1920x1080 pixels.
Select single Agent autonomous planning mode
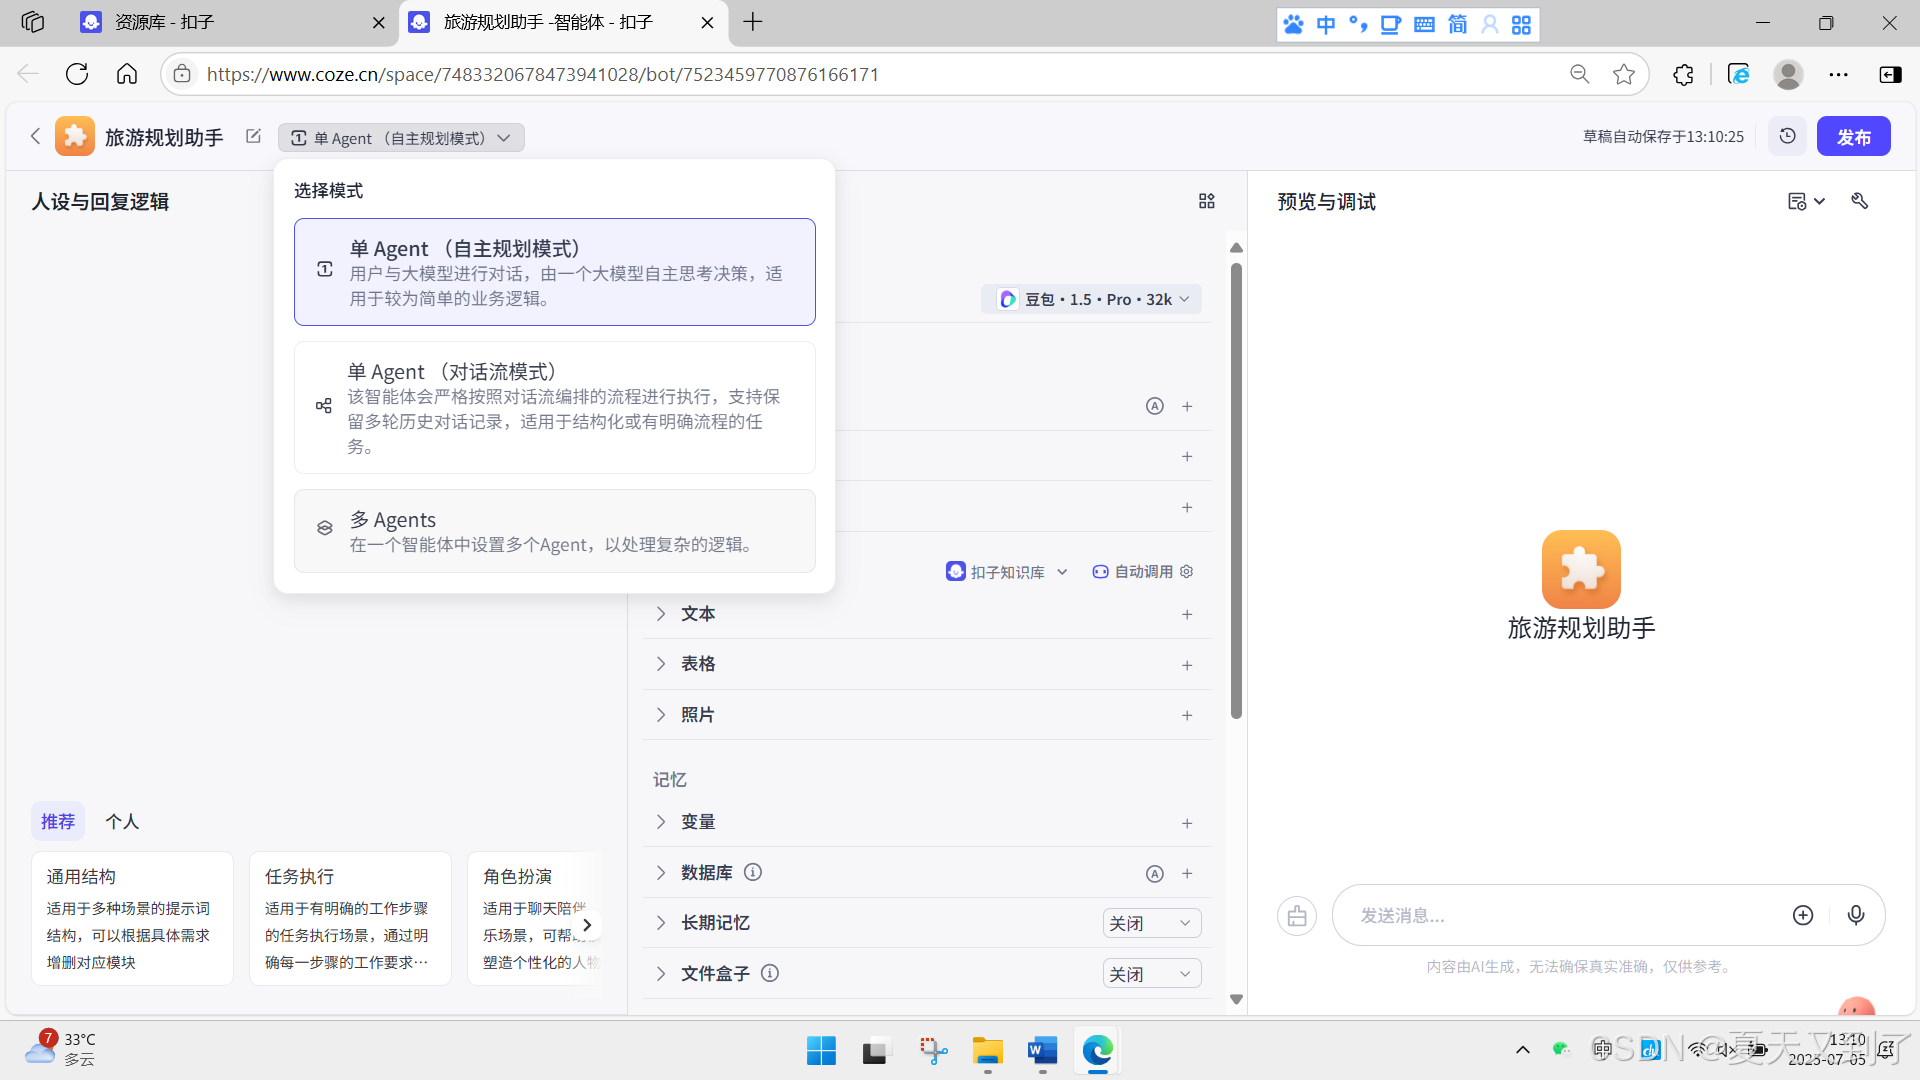[554, 272]
